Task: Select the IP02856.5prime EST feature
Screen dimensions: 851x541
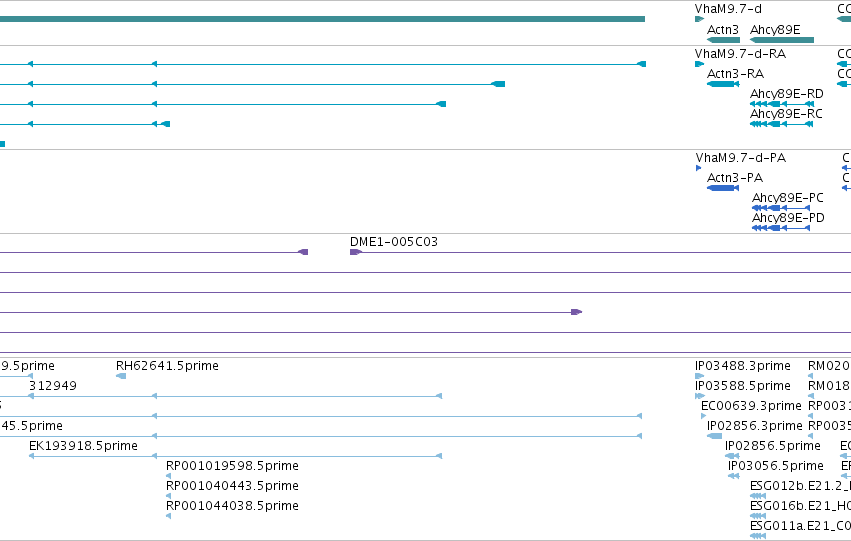Action: (x=732, y=456)
